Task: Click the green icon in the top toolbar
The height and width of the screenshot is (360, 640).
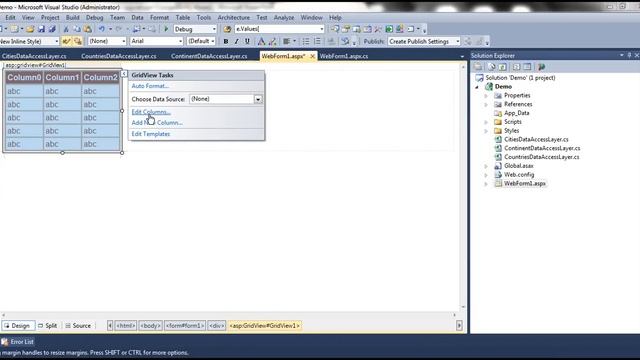Action: point(389,29)
